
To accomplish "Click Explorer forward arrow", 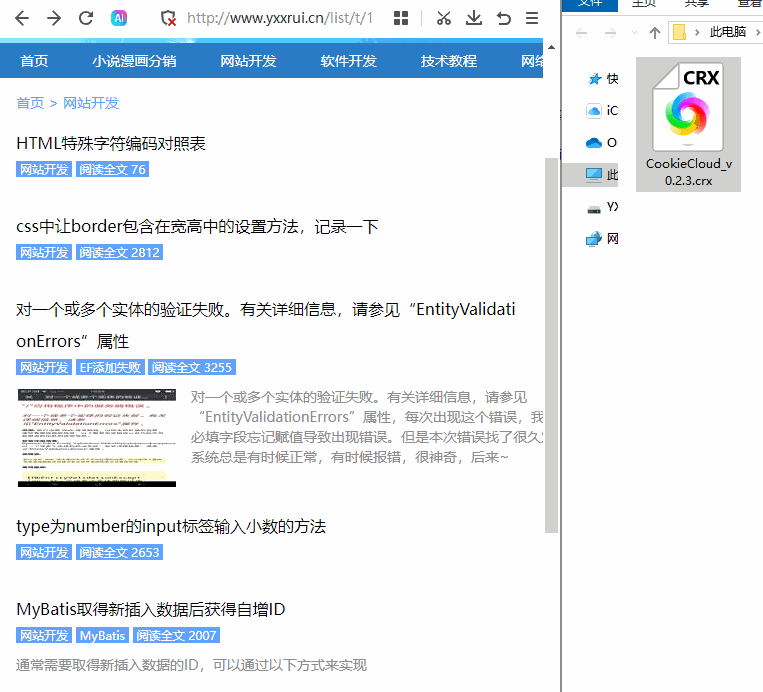I will pos(610,33).
